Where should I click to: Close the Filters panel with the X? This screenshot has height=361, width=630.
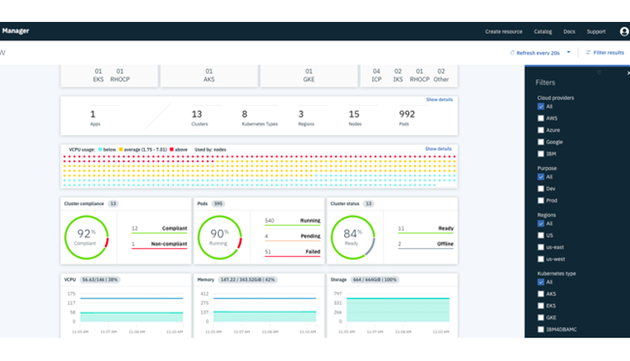pos(628,73)
